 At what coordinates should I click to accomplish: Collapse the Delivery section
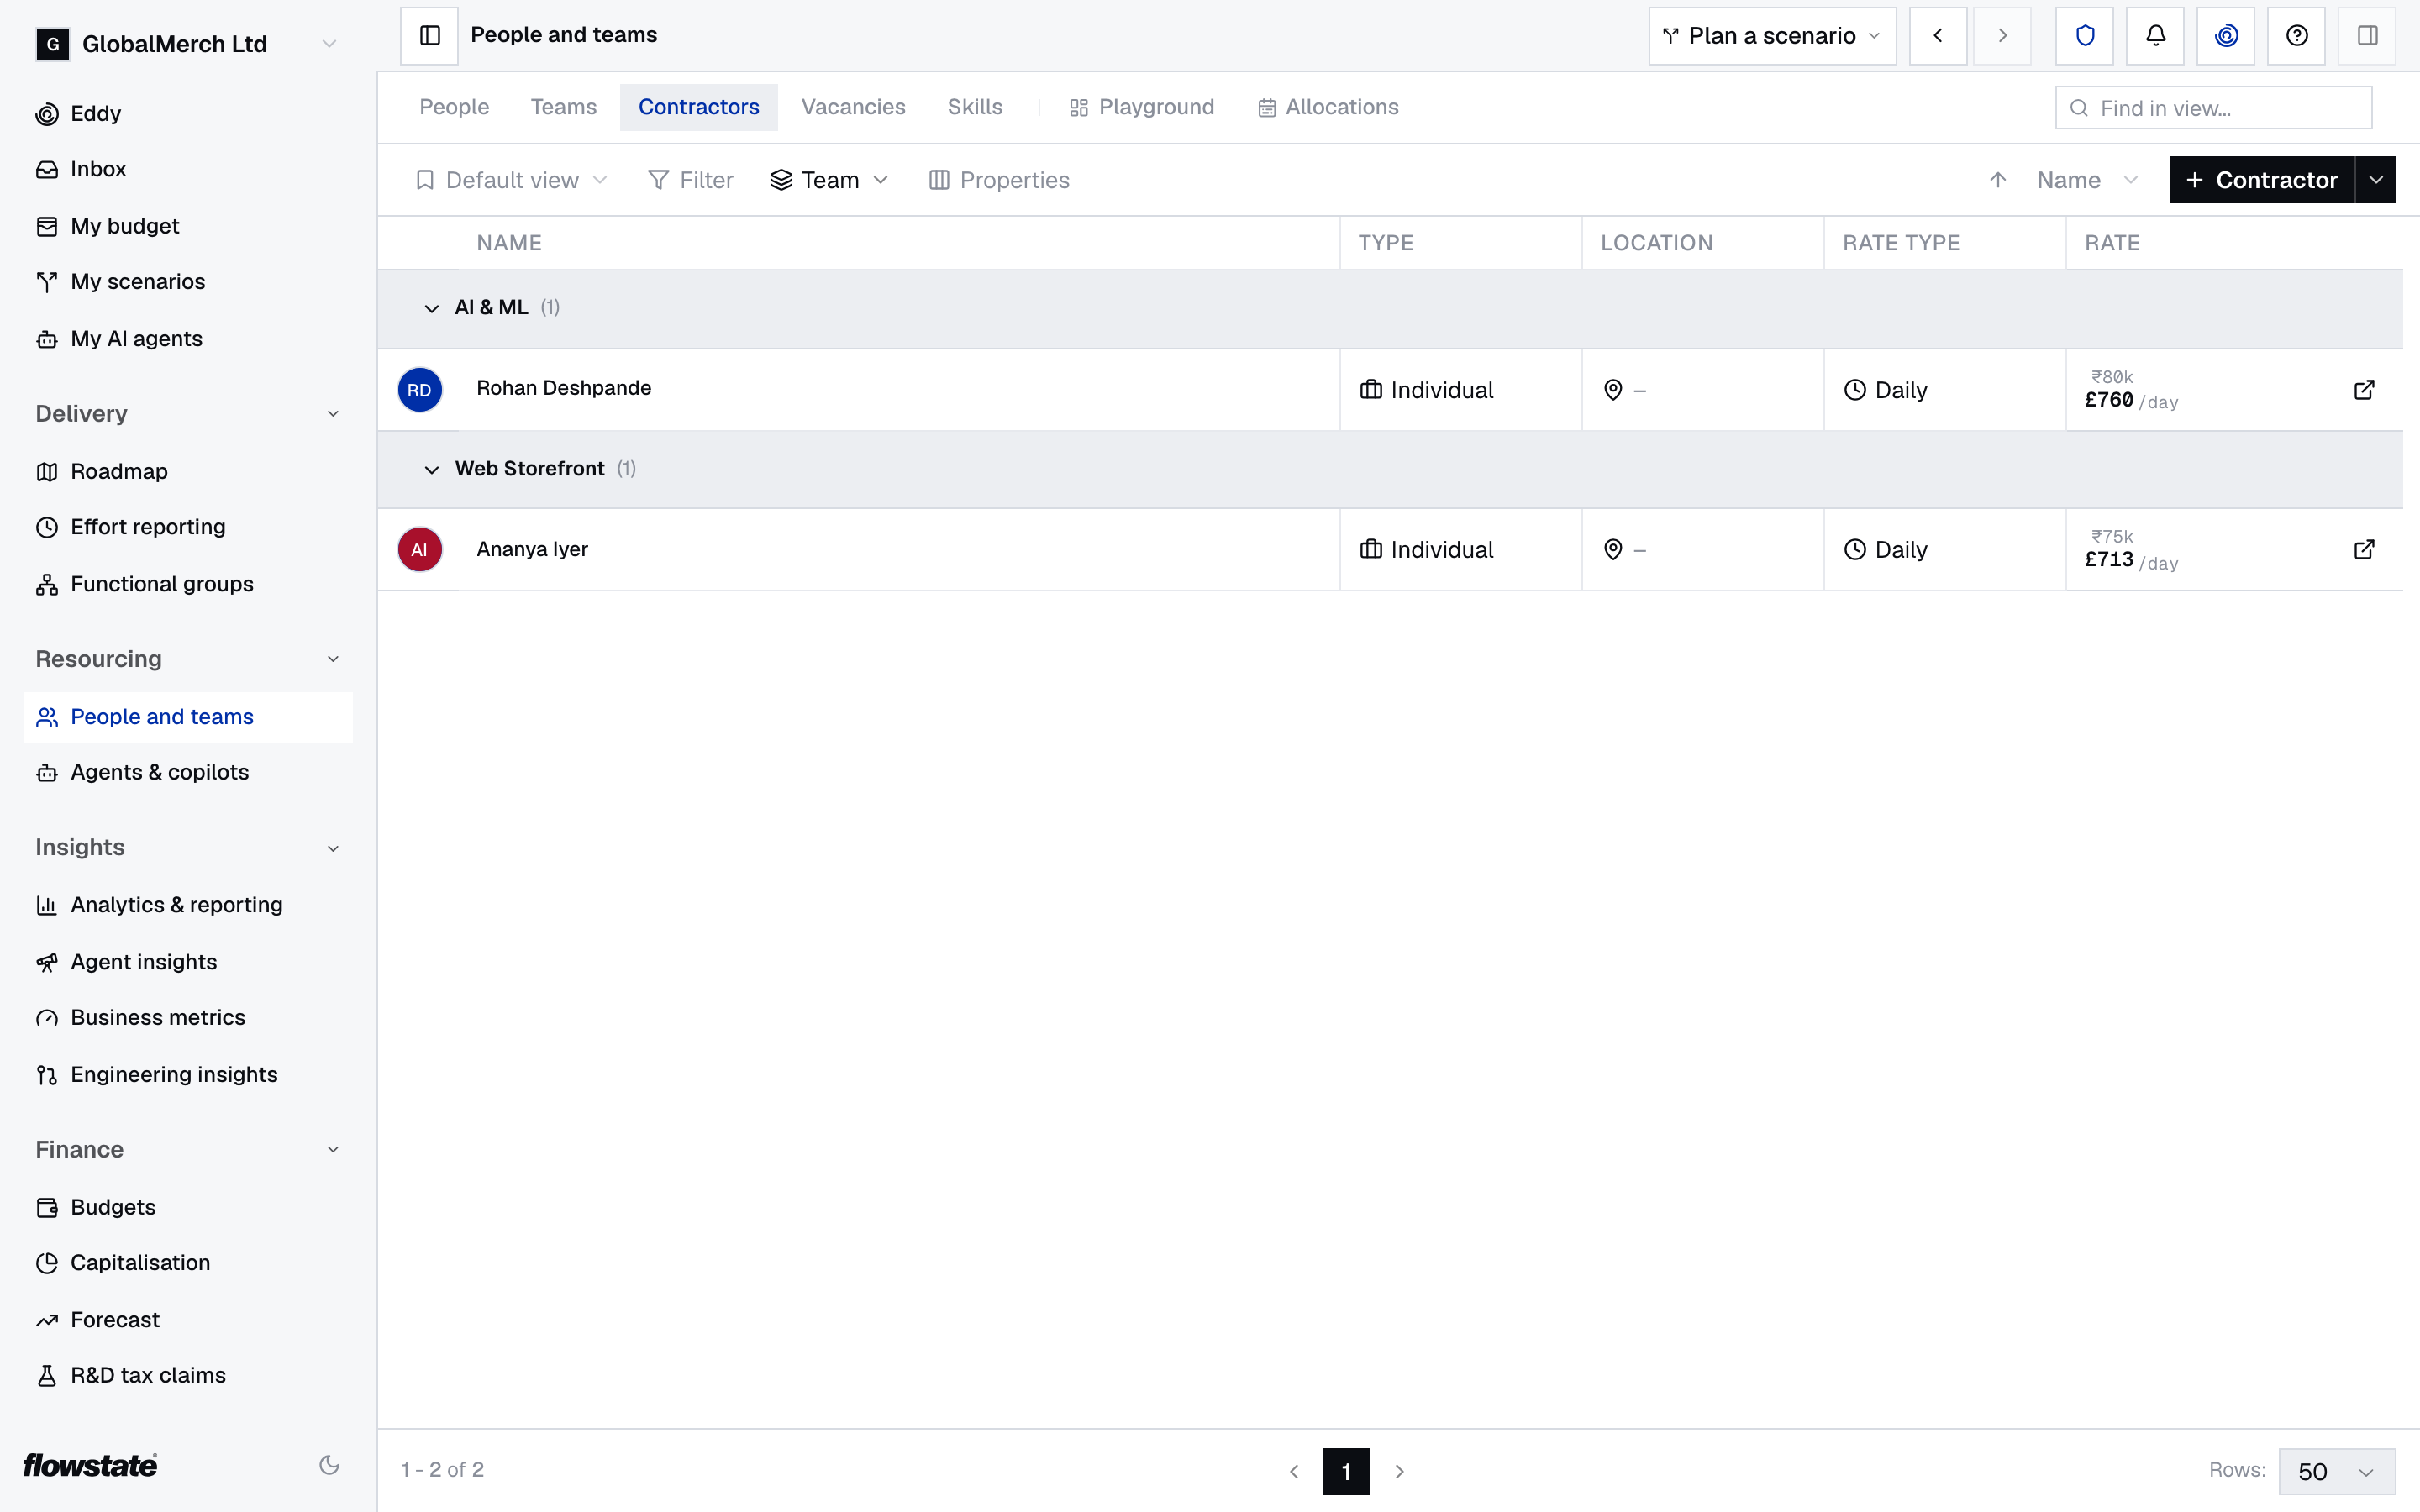point(333,414)
